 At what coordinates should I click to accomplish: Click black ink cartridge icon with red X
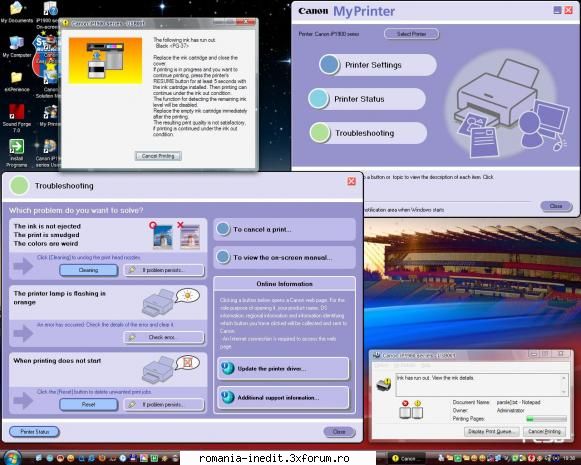(x=405, y=409)
